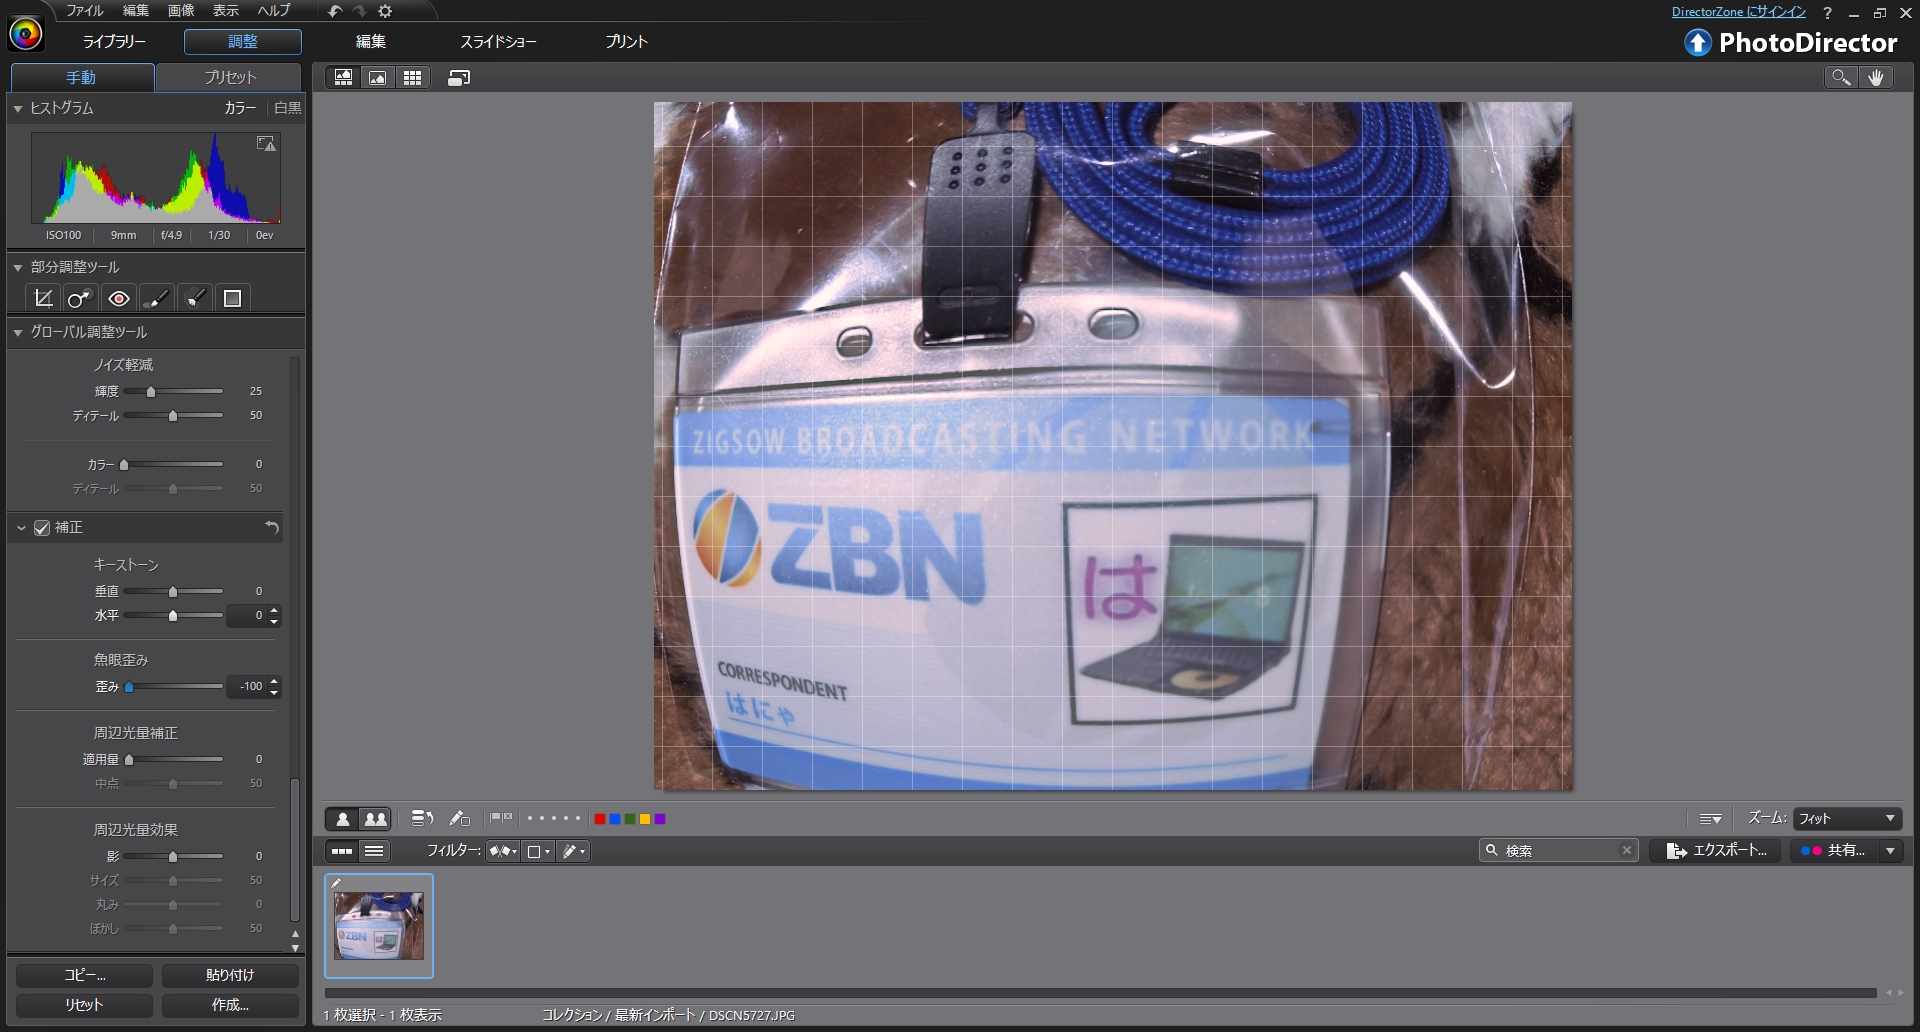The image size is (1920, 1032).
Task: Select the gradient mask tool
Action: pos(232,298)
